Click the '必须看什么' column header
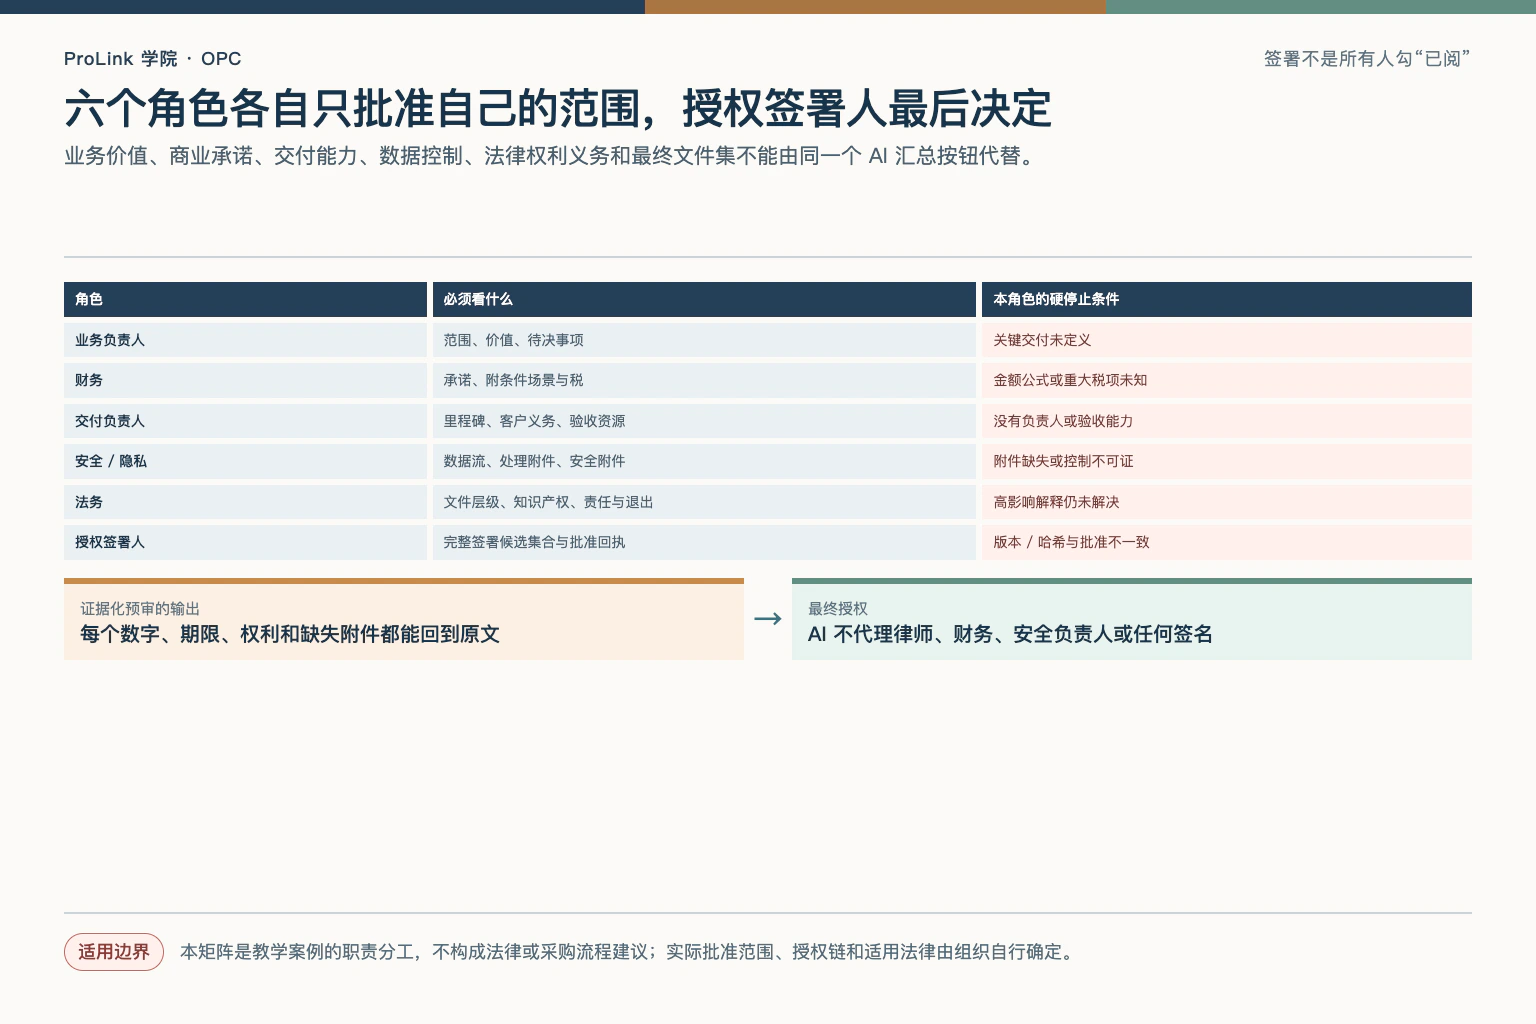This screenshot has height=1024, width=1536. click(704, 299)
